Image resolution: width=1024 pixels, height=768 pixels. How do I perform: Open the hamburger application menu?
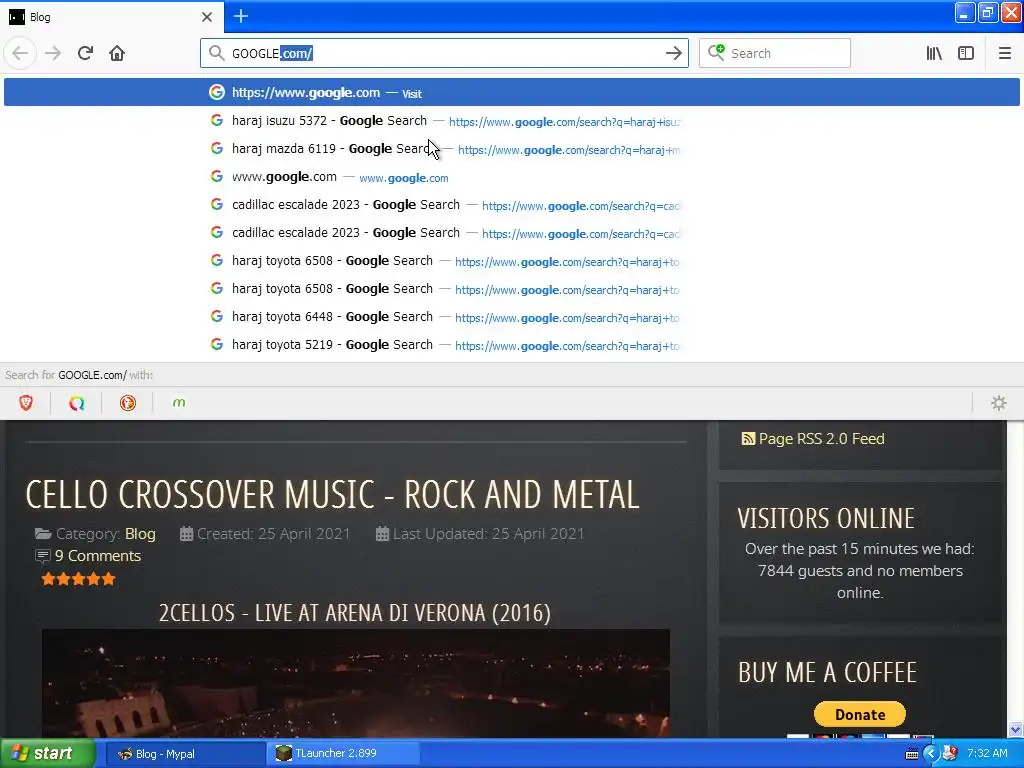click(x=1004, y=53)
